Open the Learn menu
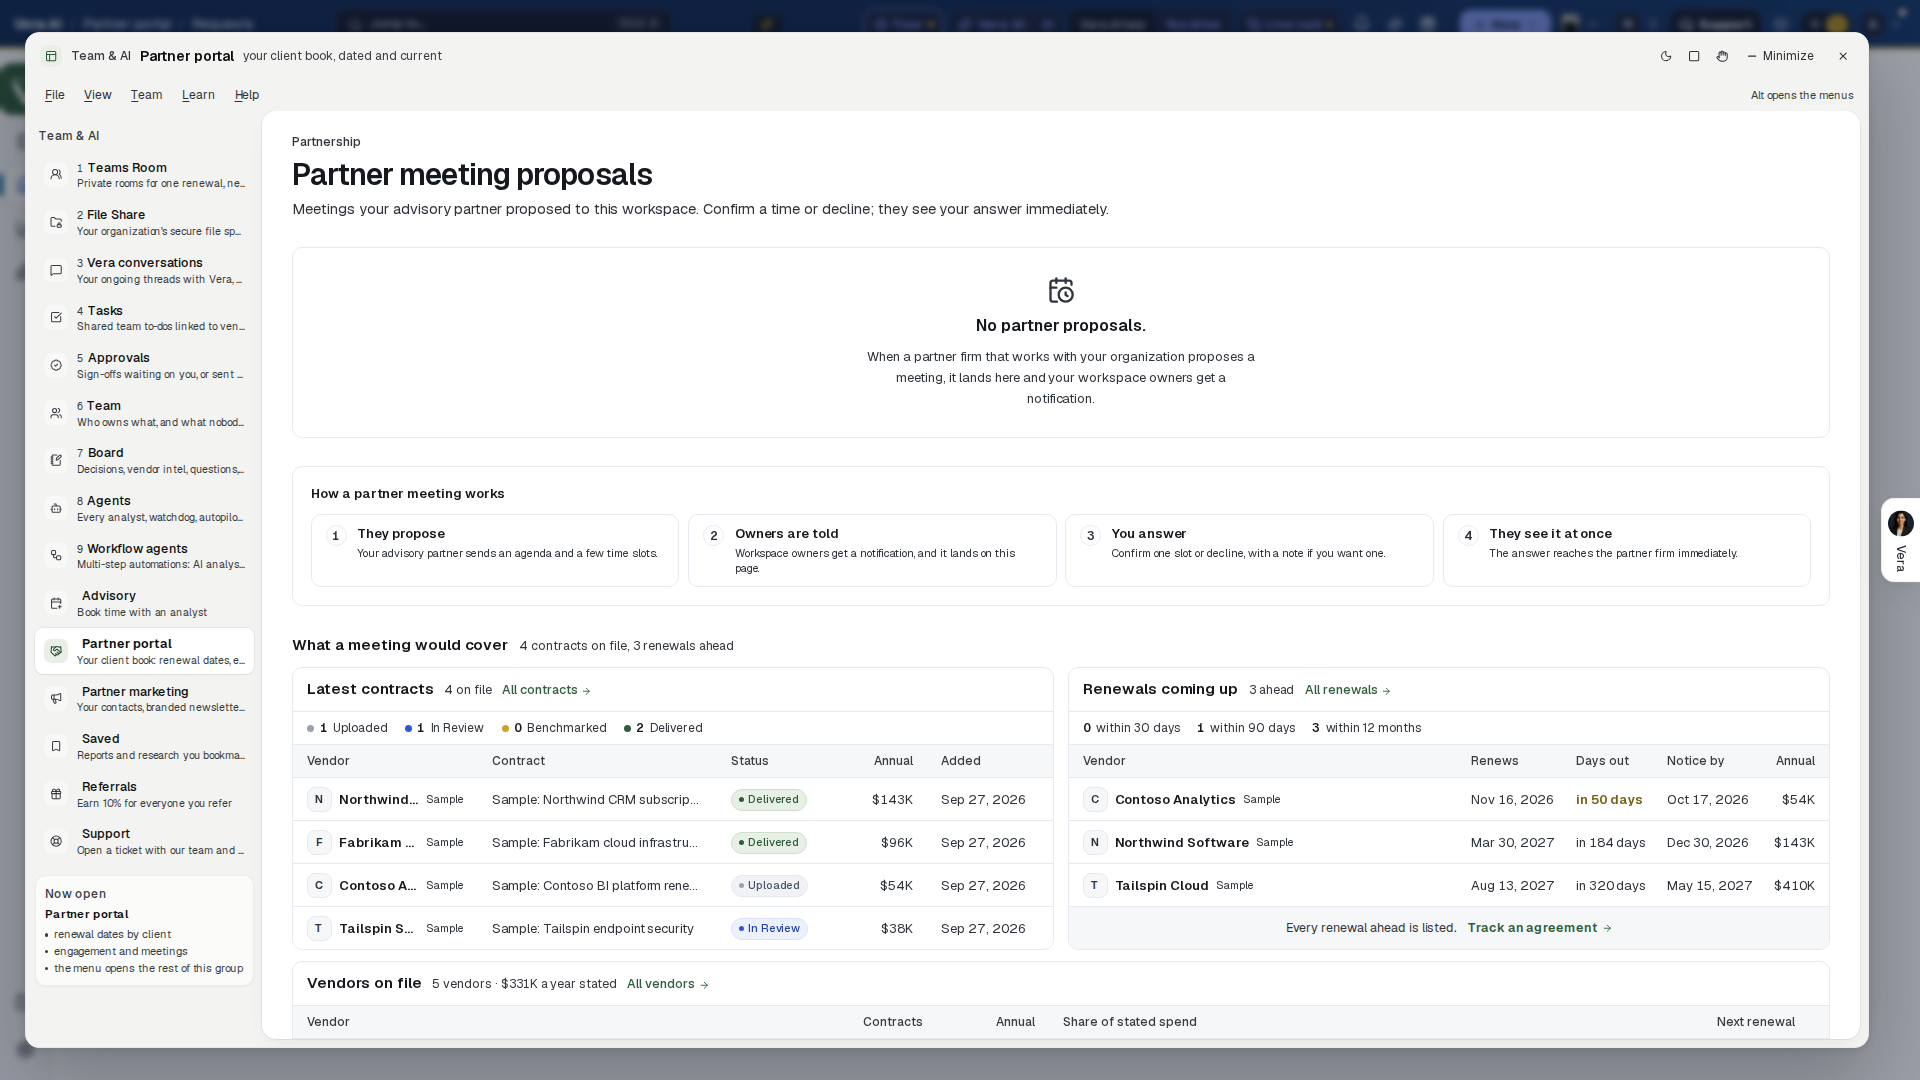The width and height of the screenshot is (1920, 1080). tap(198, 95)
